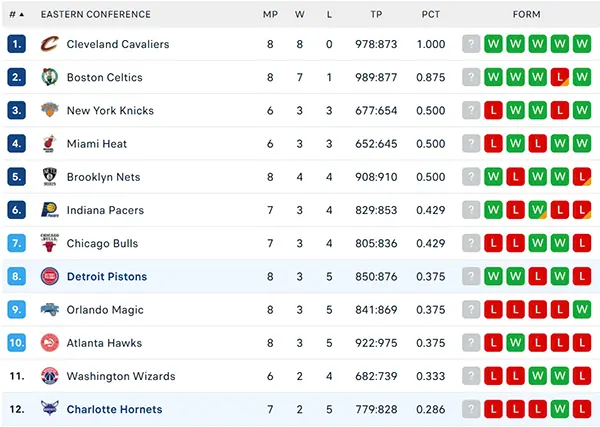Open the Orlando Magic team link
This screenshot has width=600, height=427.
point(105,310)
